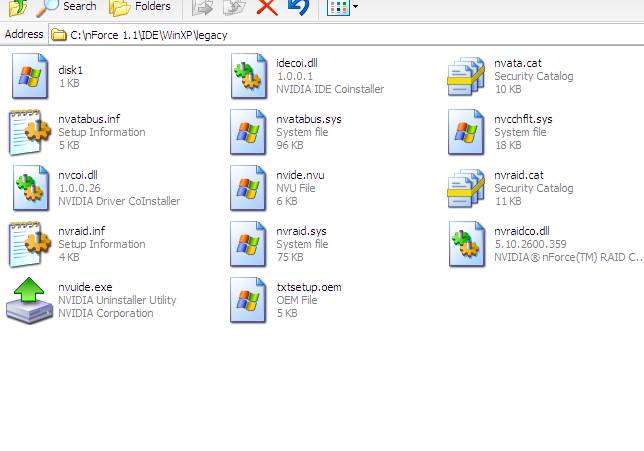Click the address bar path field
The height and width of the screenshot is (451, 644).
coord(346,35)
